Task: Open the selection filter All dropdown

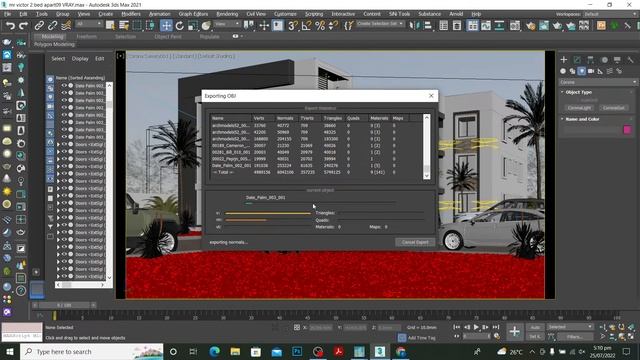Action: 89,24
